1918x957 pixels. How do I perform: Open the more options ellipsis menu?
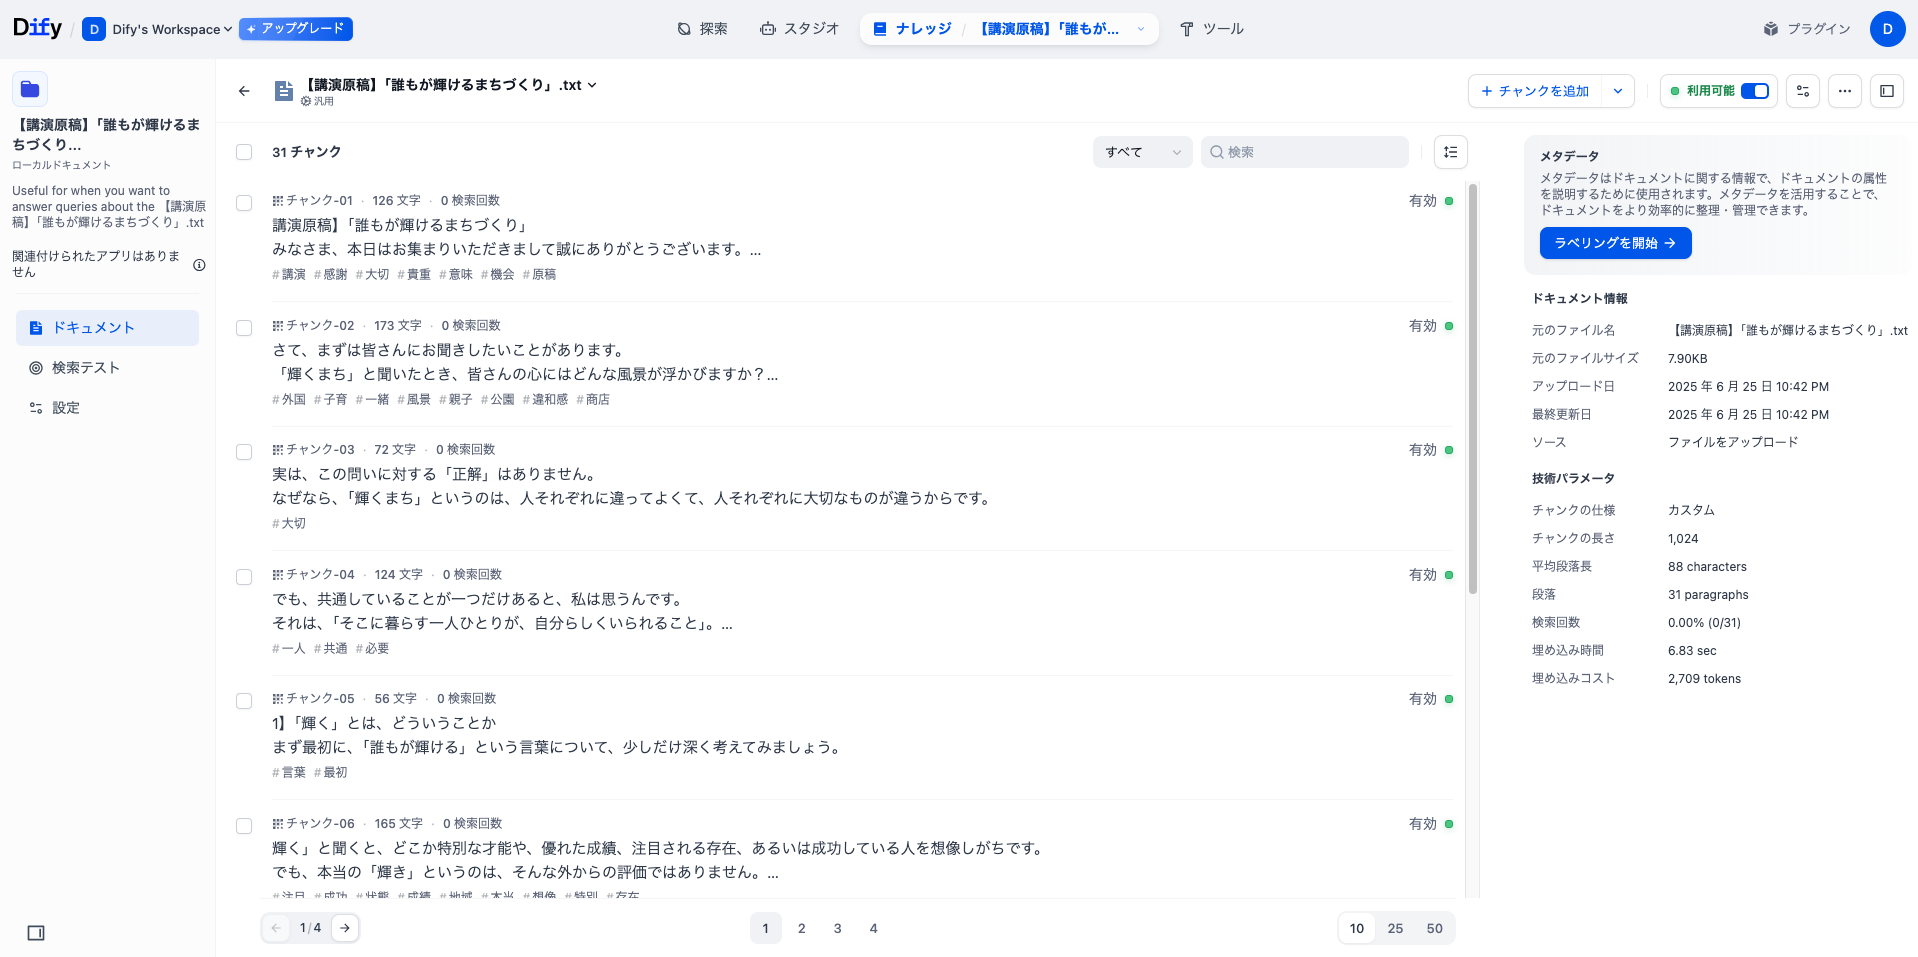pos(1845,90)
